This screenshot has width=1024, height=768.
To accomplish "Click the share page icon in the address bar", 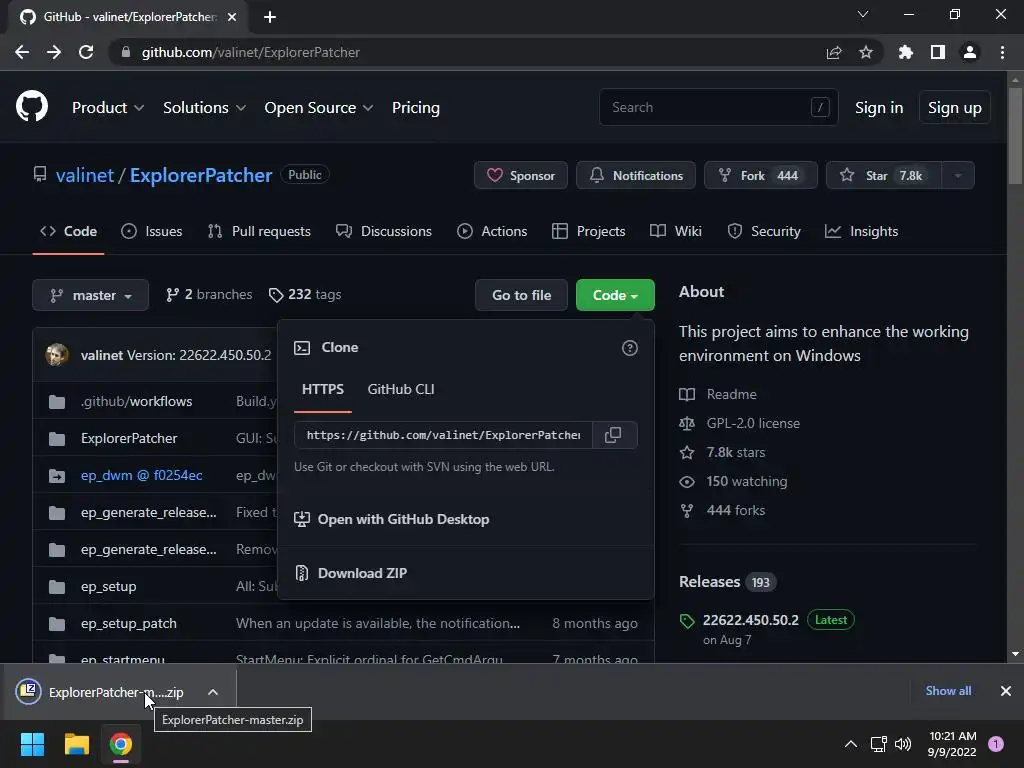I will (x=834, y=52).
